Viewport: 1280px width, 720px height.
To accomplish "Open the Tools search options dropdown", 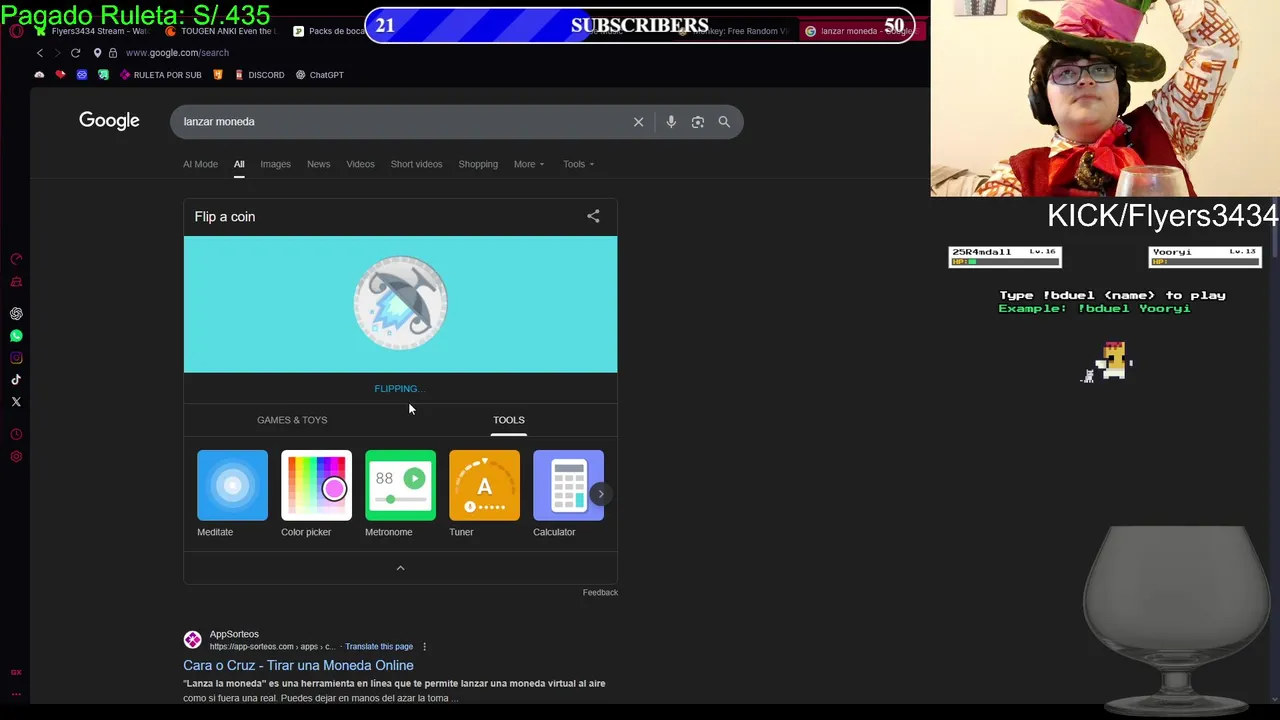I will click(578, 164).
